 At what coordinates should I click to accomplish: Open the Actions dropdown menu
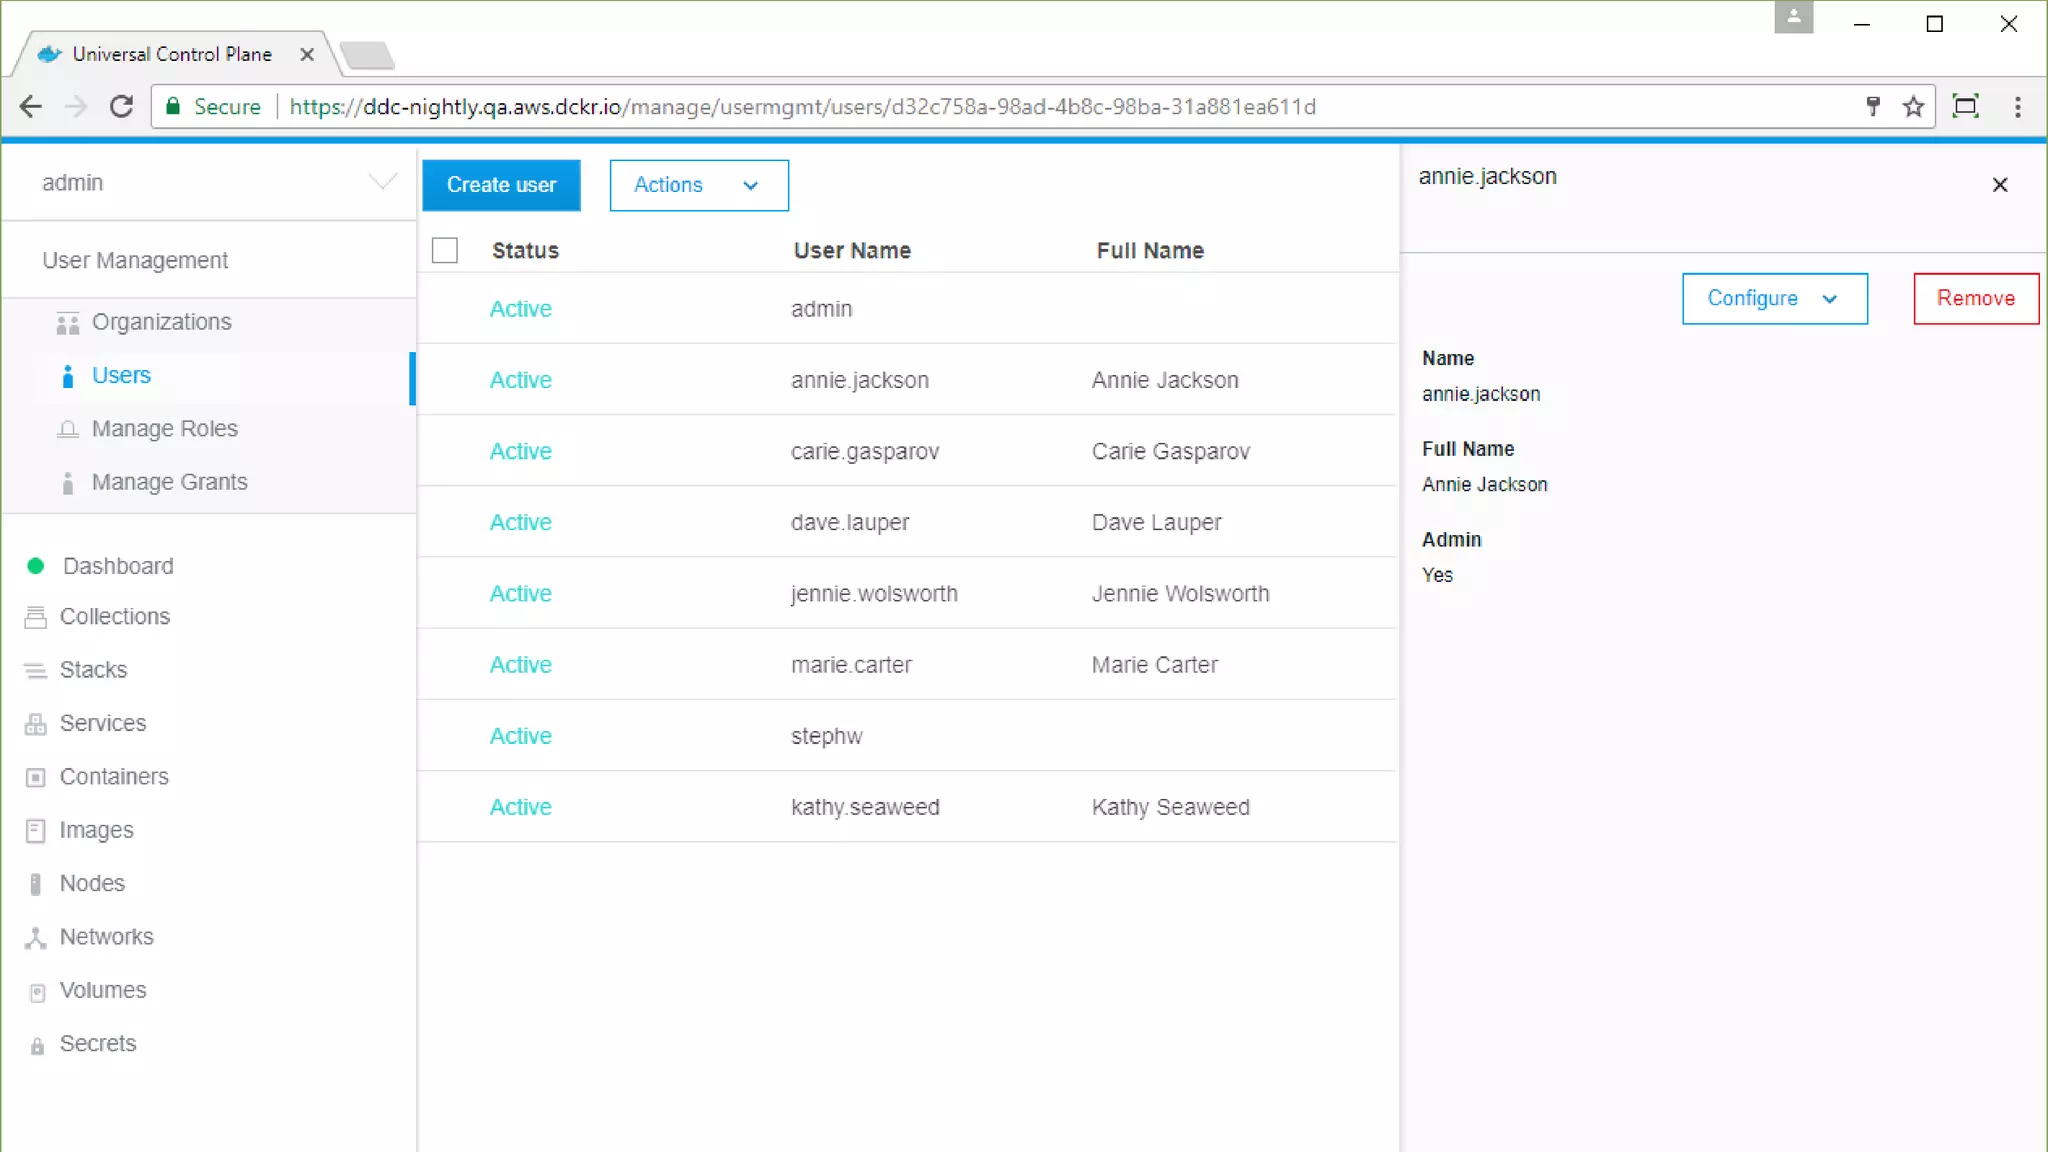[x=698, y=185]
